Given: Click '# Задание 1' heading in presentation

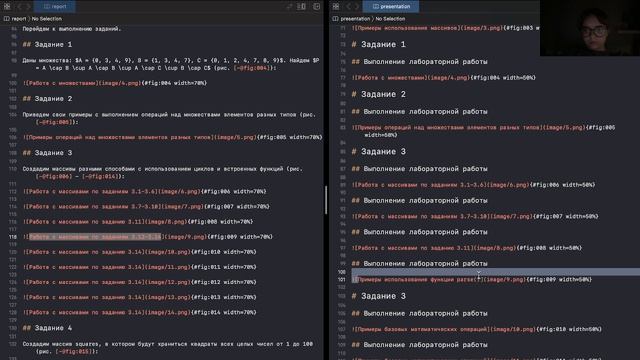Looking at the screenshot, I should [x=379, y=44].
